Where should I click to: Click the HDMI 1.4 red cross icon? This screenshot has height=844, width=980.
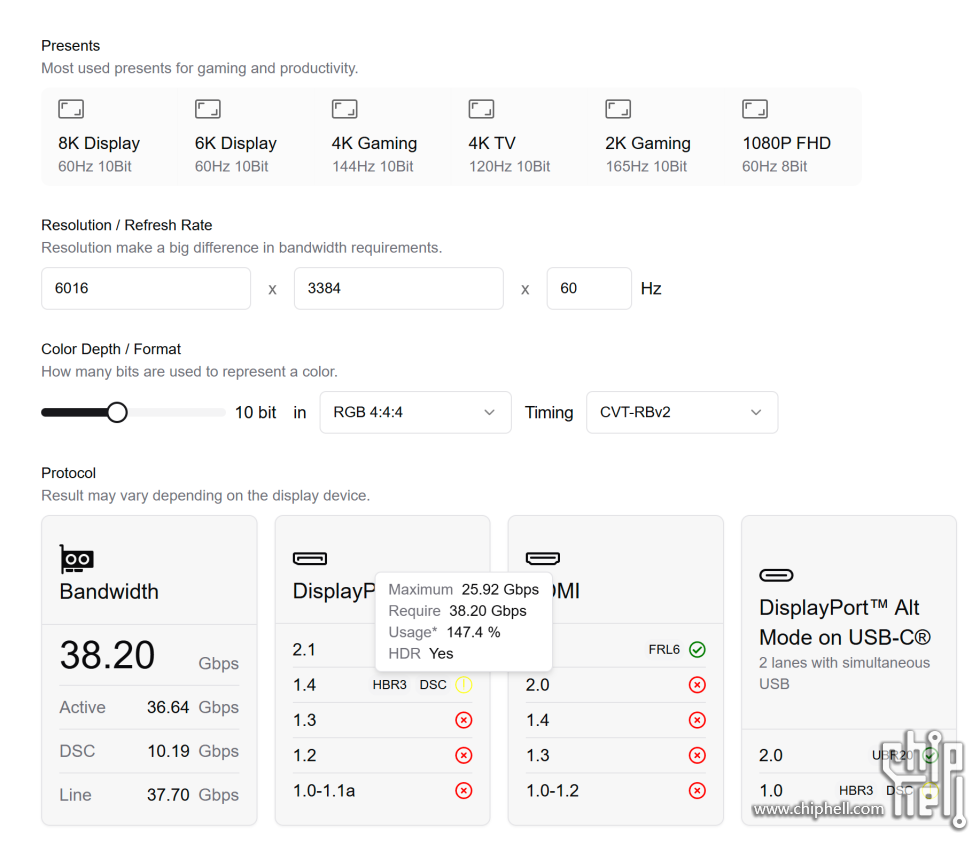coord(697,720)
